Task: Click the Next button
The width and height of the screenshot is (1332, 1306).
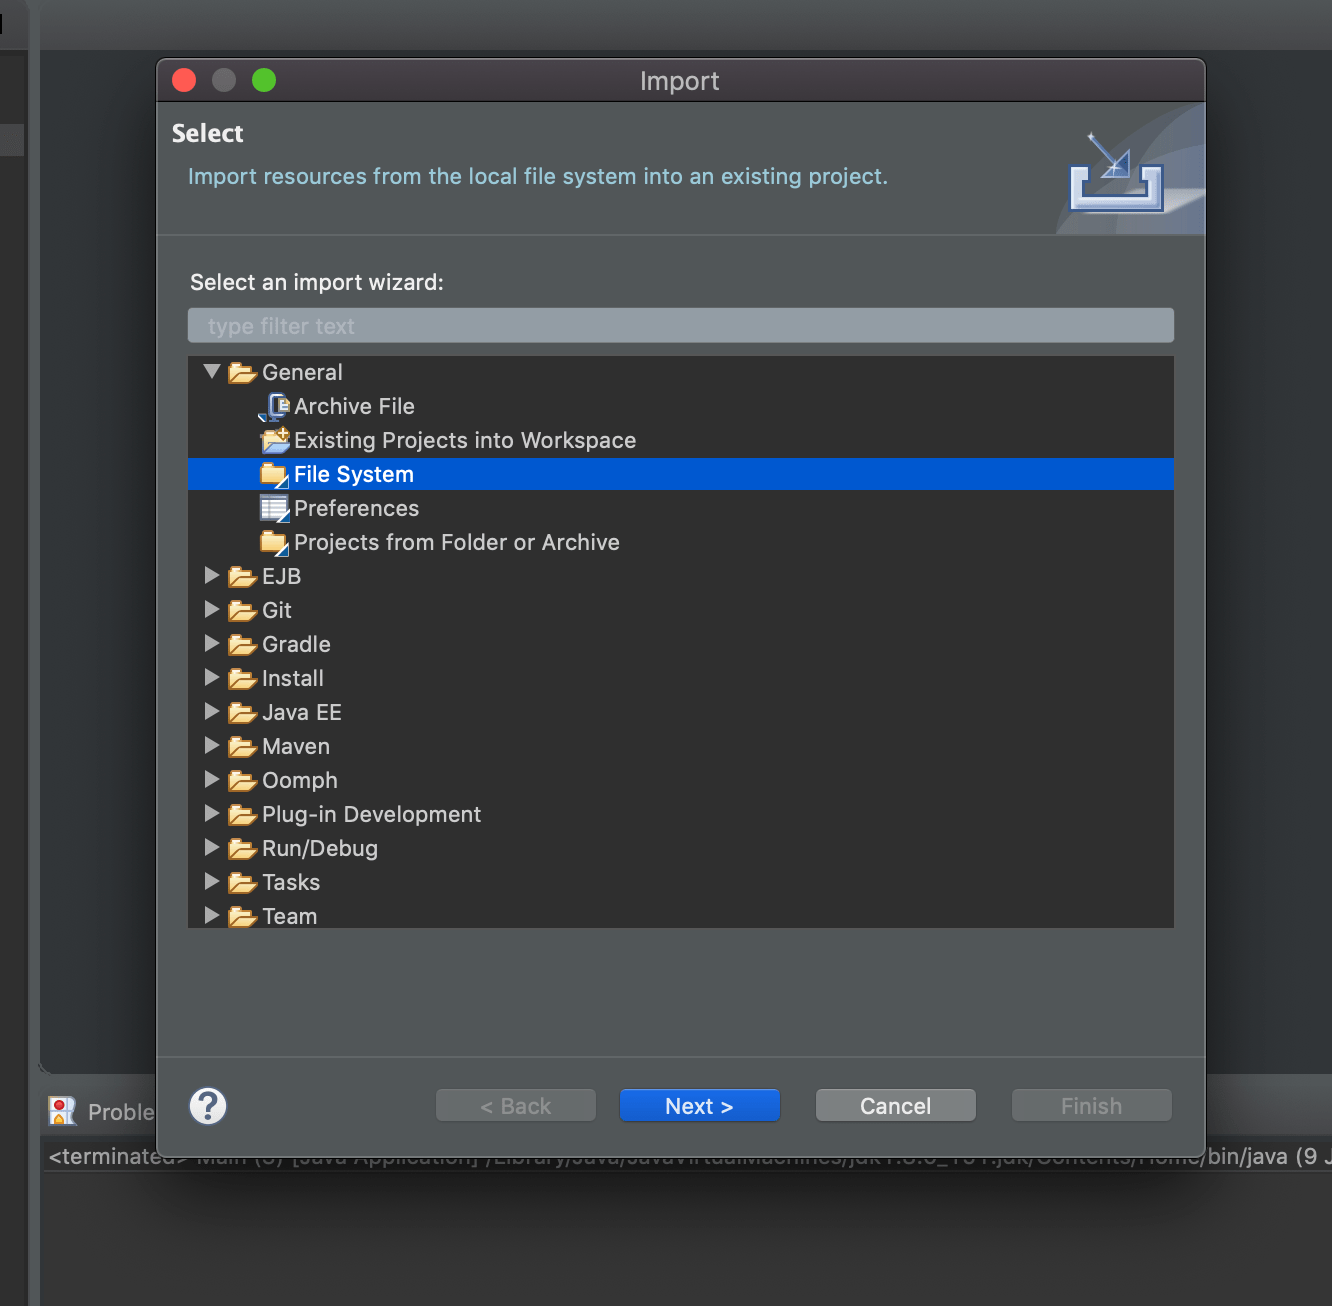Action: point(699,1105)
